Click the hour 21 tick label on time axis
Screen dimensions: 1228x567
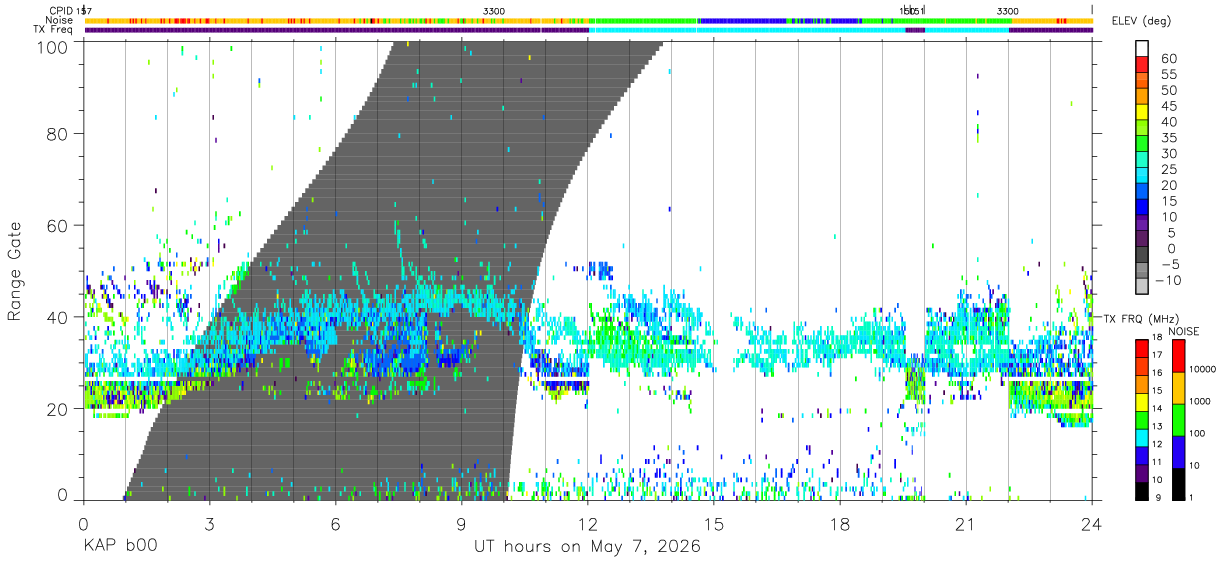(966, 524)
